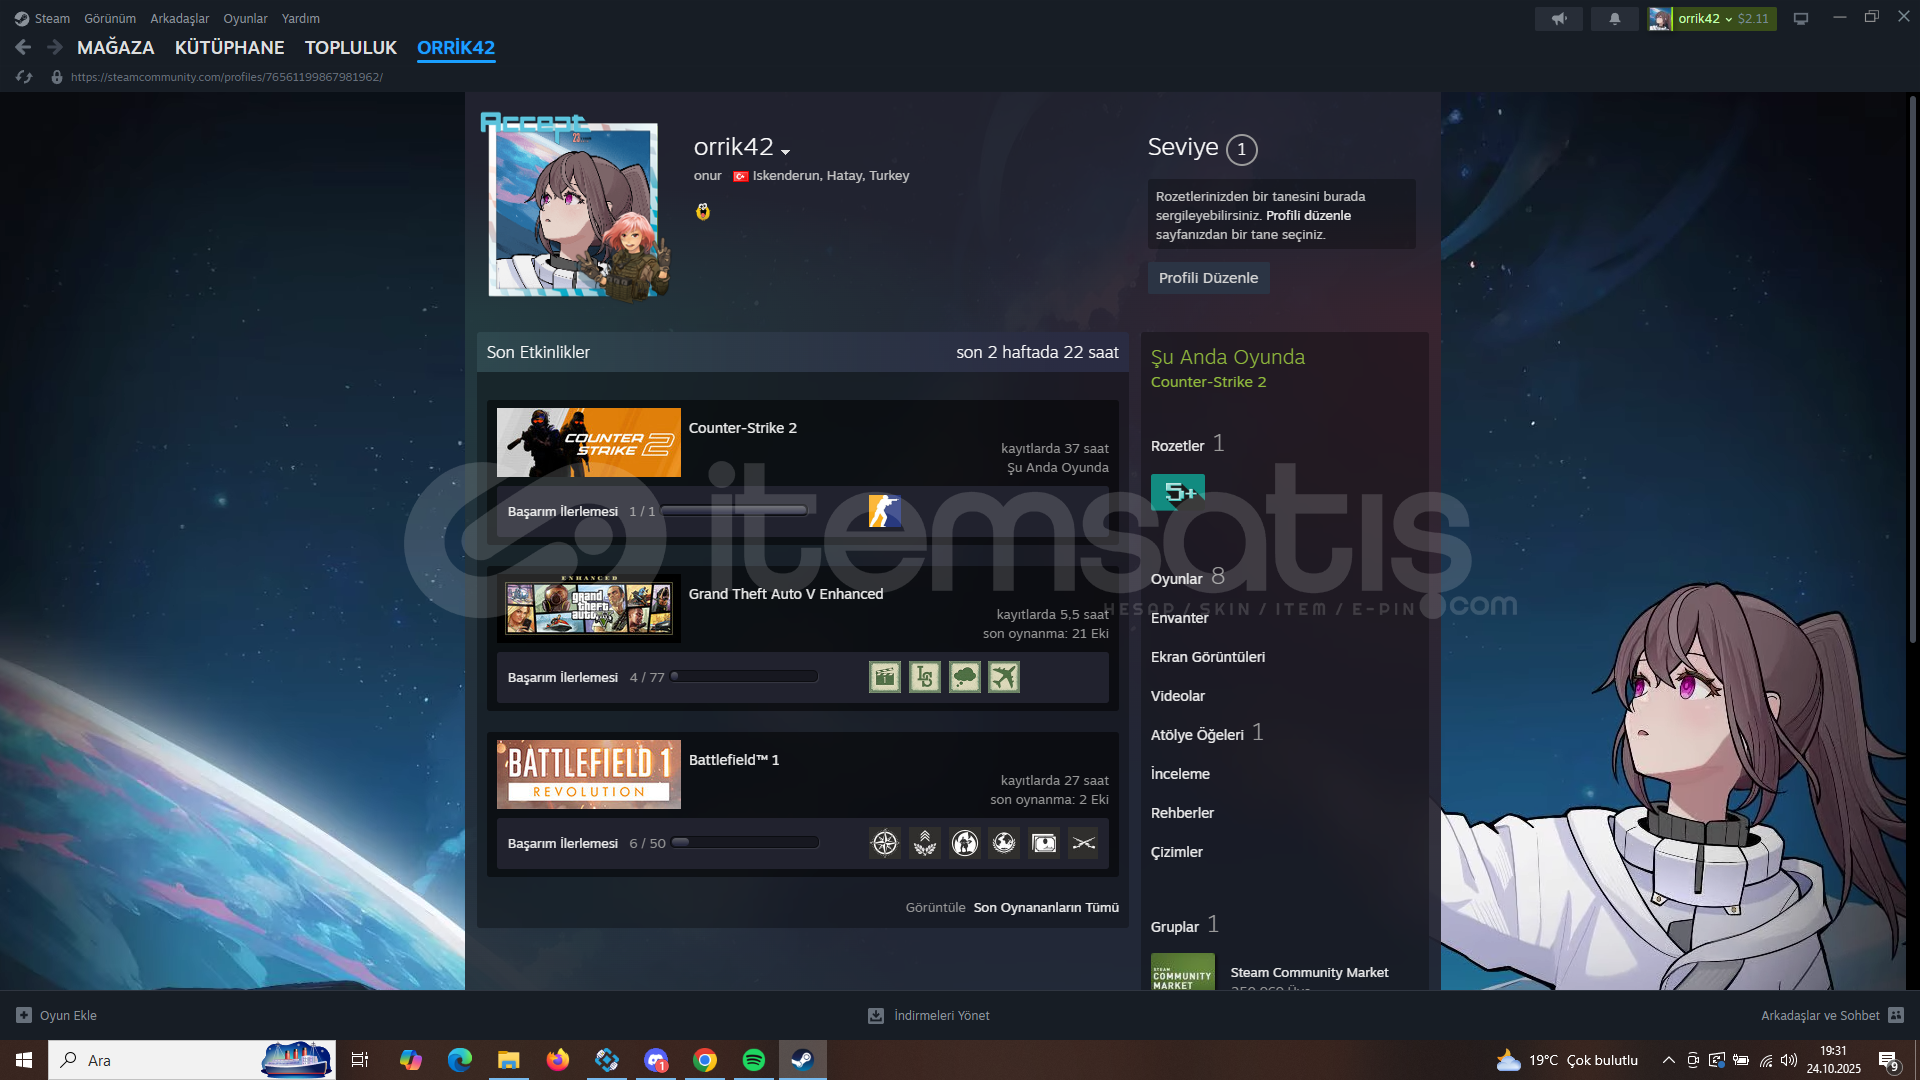Open the account dropdown next to wallet balance
The height and width of the screenshot is (1080, 1920).
[x=1727, y=19]
